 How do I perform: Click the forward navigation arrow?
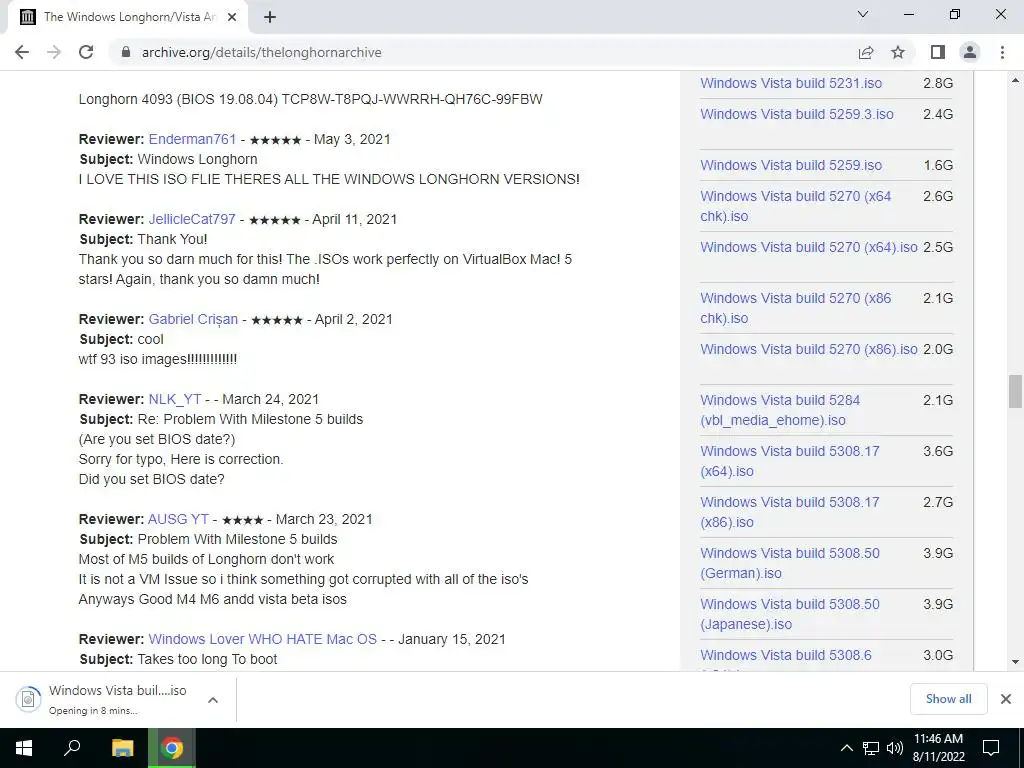(54, 52)
